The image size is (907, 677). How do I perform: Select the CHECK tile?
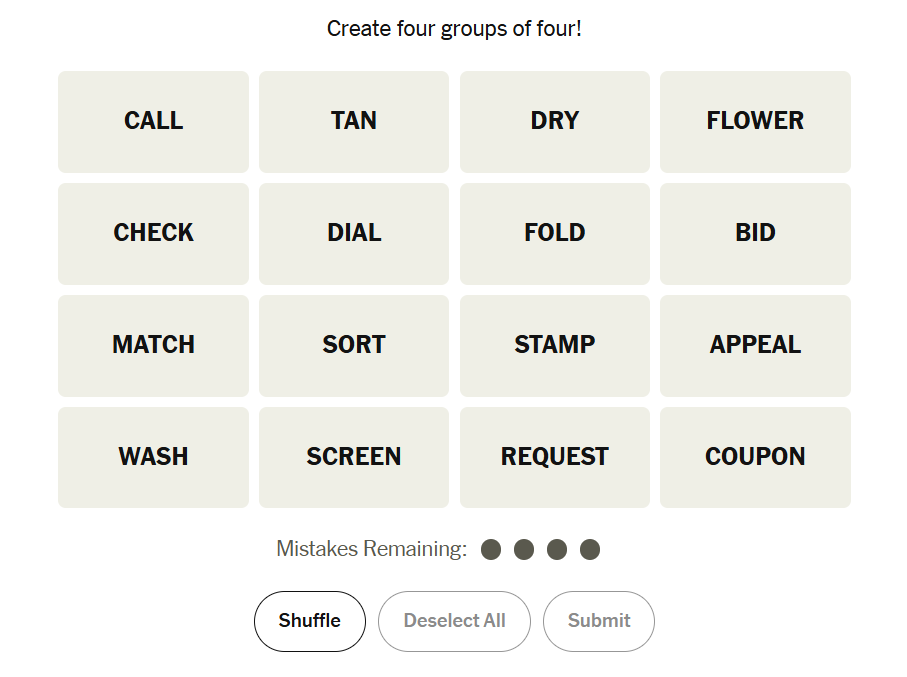[153, 233]
